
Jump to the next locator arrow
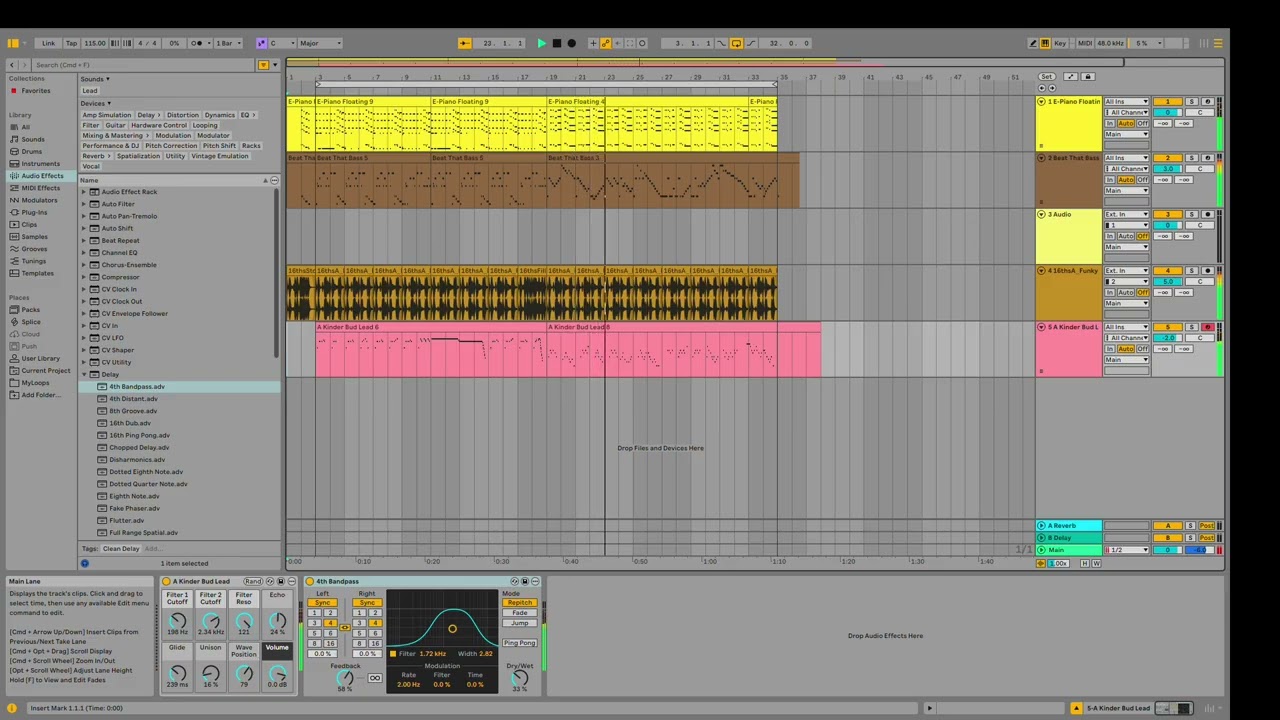pos(1052,87)
